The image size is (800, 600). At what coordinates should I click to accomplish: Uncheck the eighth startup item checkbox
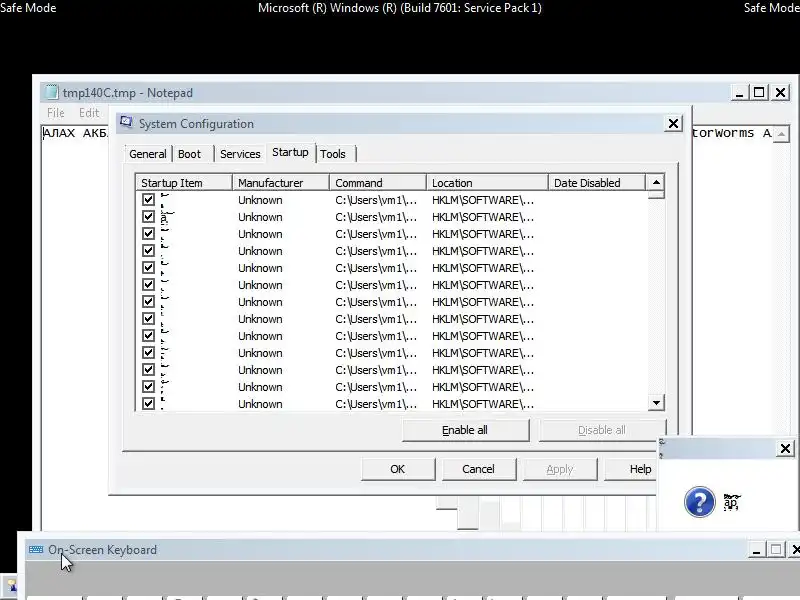click(x=148, y=318)
